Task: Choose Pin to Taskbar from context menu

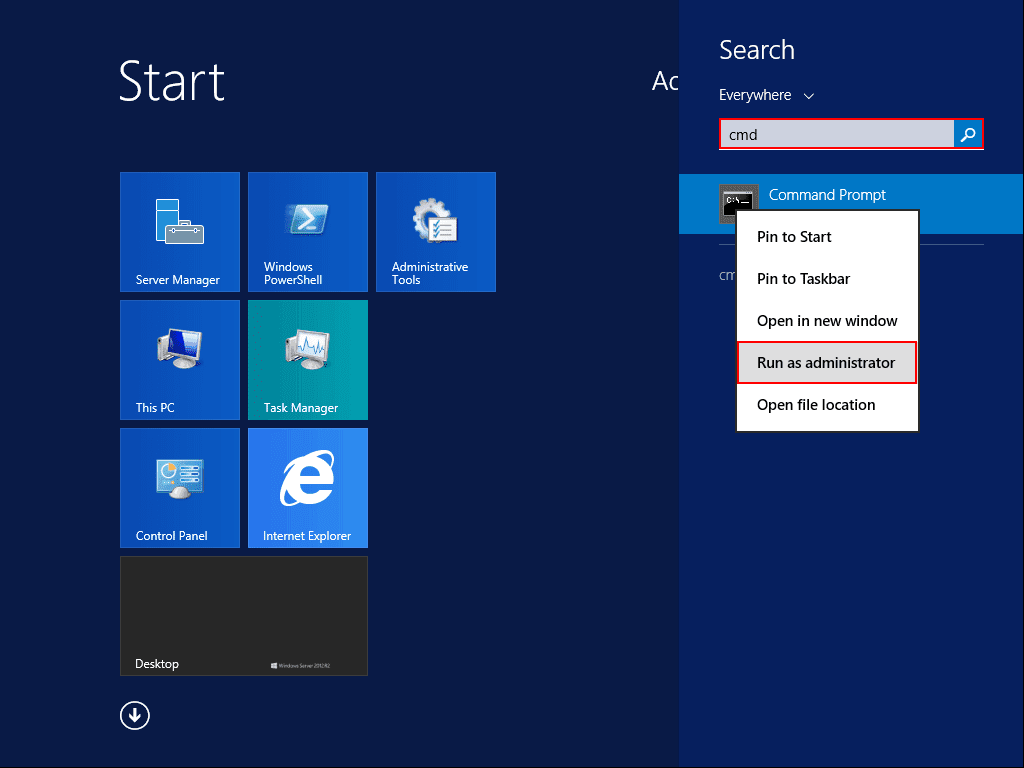Action: click(827, 279)
